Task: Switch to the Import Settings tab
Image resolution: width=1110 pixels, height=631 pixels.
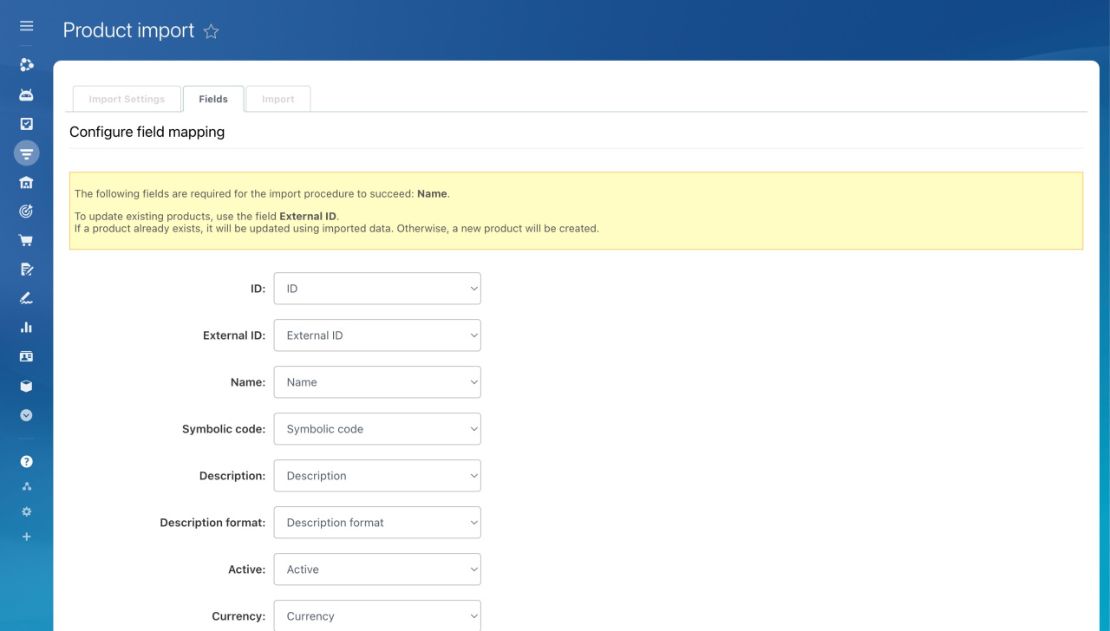Action: (127, 99)
